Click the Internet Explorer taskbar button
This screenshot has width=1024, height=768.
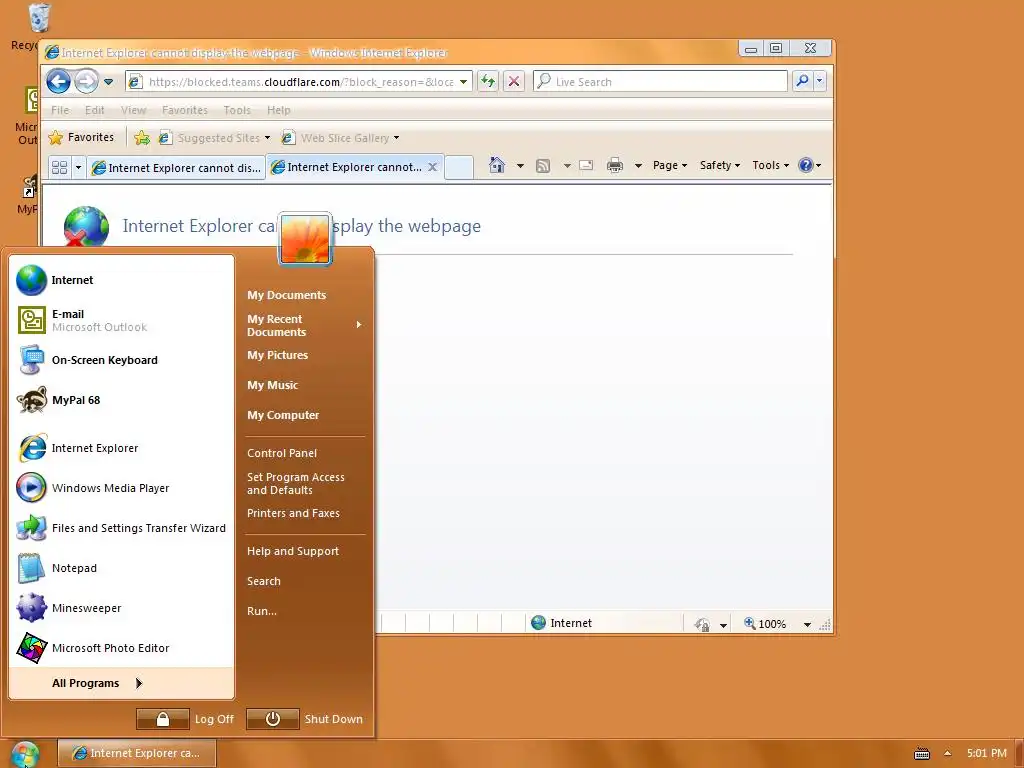136,753
